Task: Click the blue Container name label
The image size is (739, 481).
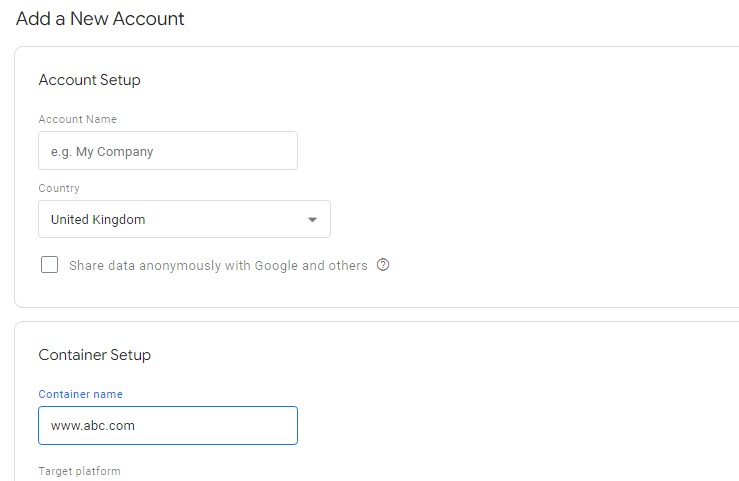Action: [81, 394]
